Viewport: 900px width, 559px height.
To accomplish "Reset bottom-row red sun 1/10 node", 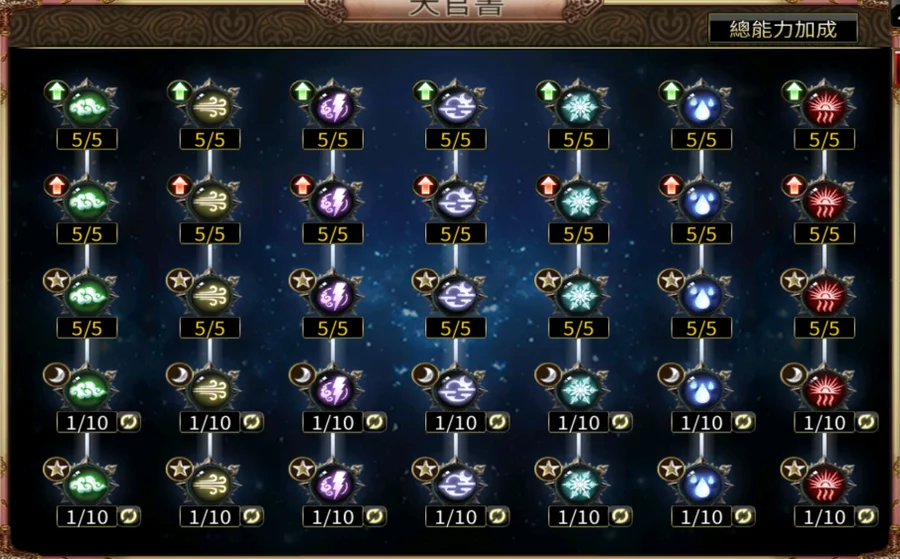I will pyautogui.click(x=866, y=517).
